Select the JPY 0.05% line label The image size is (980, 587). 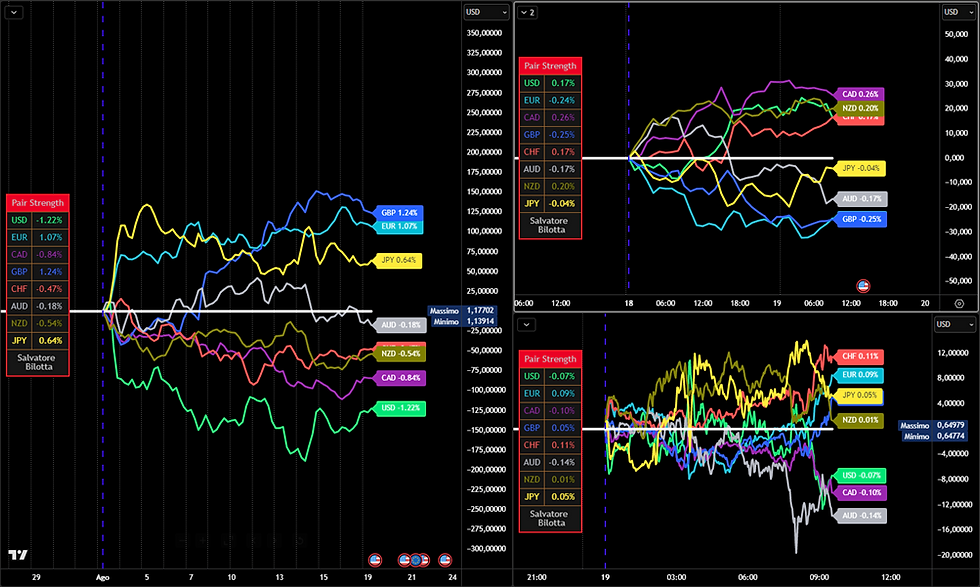click(x=860, y=395)
